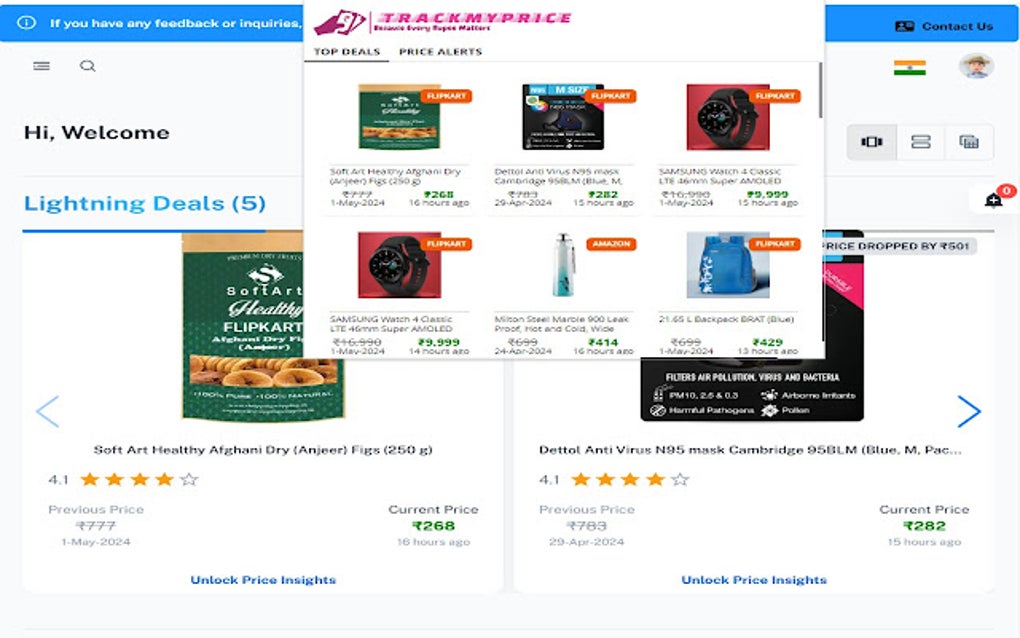Go to previous deal with left arrow

pos(47,411)
